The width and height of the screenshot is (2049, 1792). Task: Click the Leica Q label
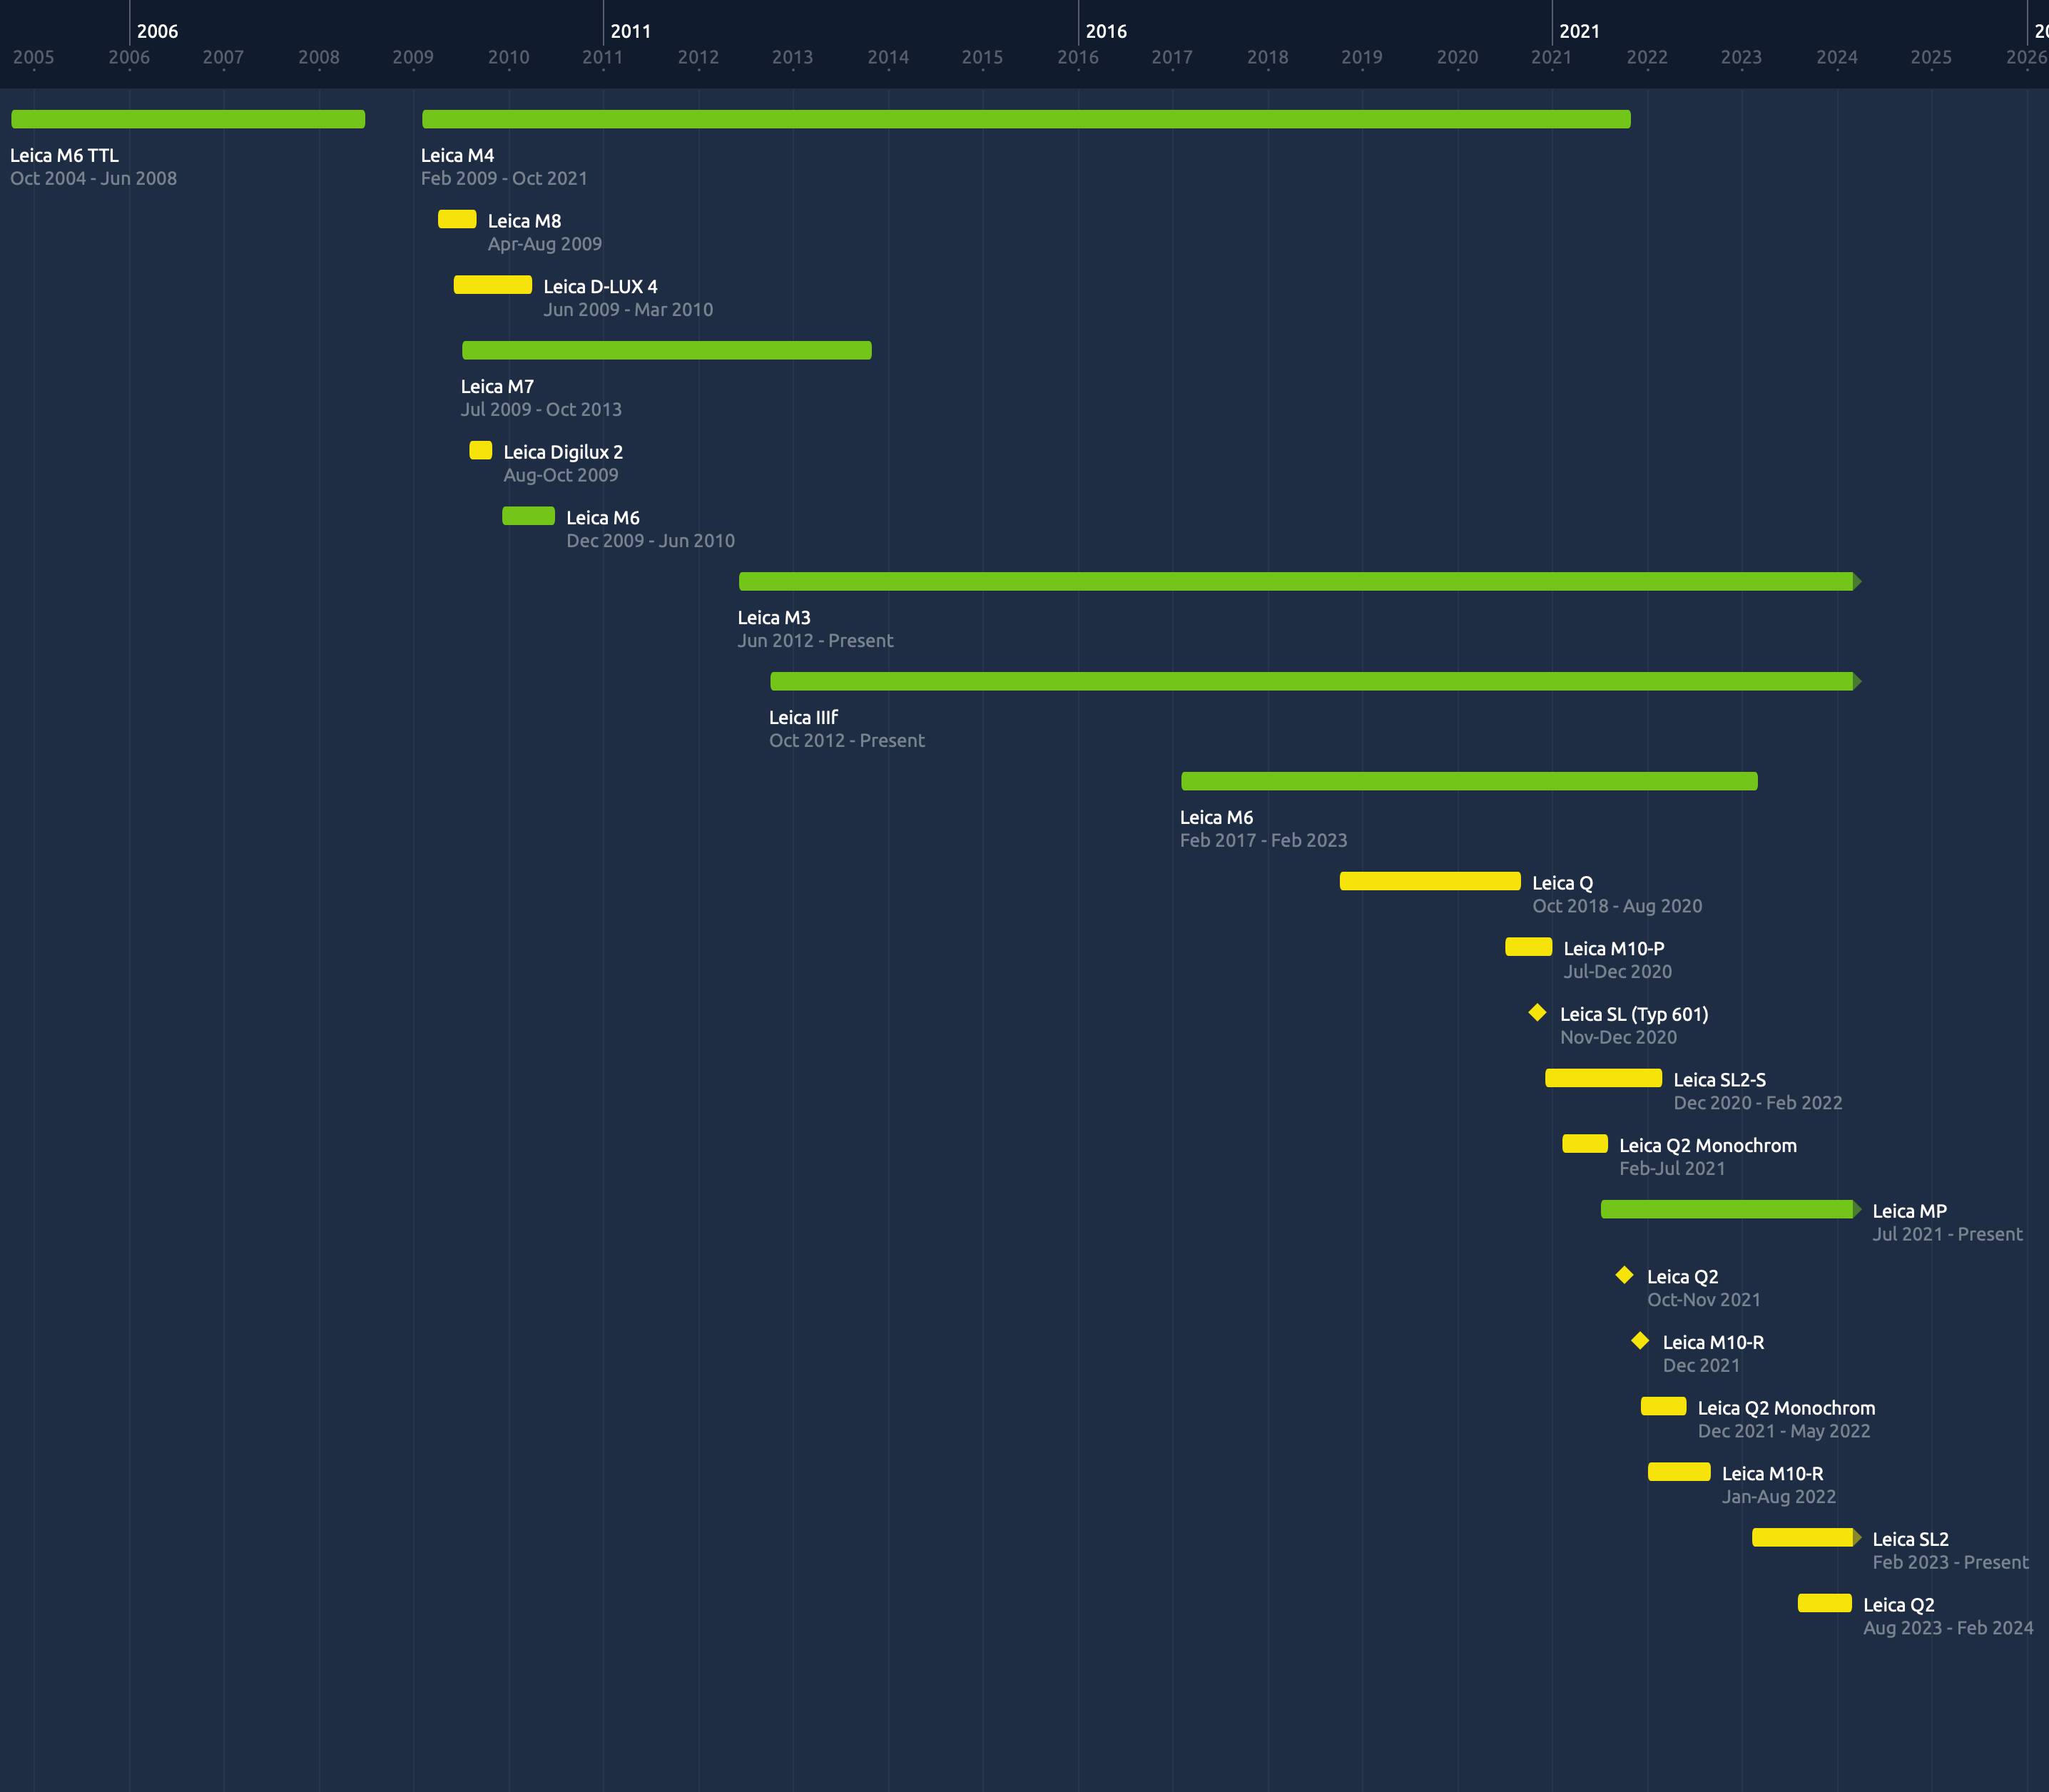tap(1563, 883)
